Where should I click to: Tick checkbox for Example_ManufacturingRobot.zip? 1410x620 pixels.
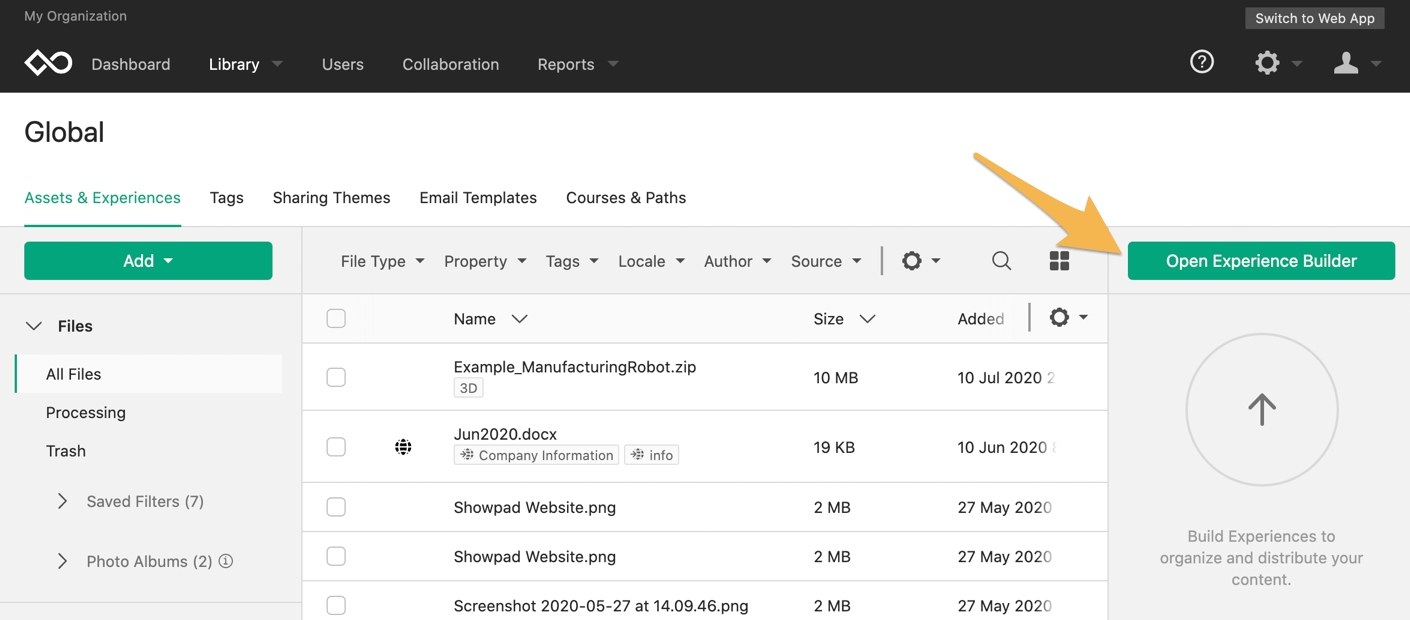[336, 377]
